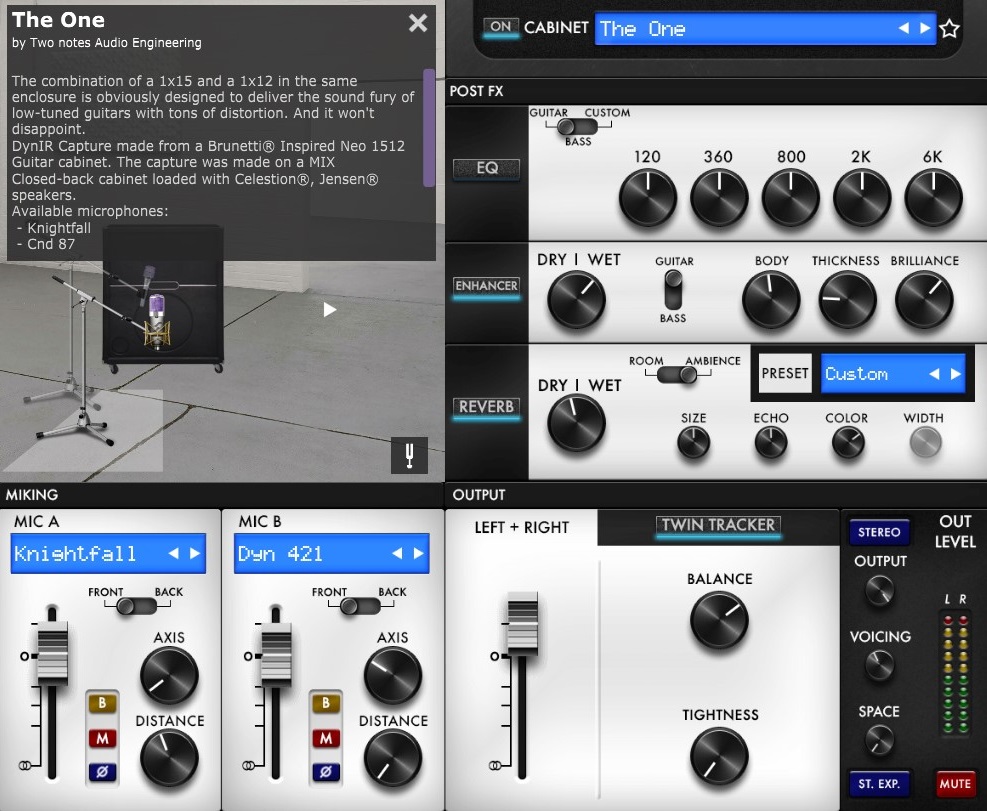The image size is (987, 811).
Task: Click the reverb ECHO knob
Action: pyautogui.click(x=770, y=442)
